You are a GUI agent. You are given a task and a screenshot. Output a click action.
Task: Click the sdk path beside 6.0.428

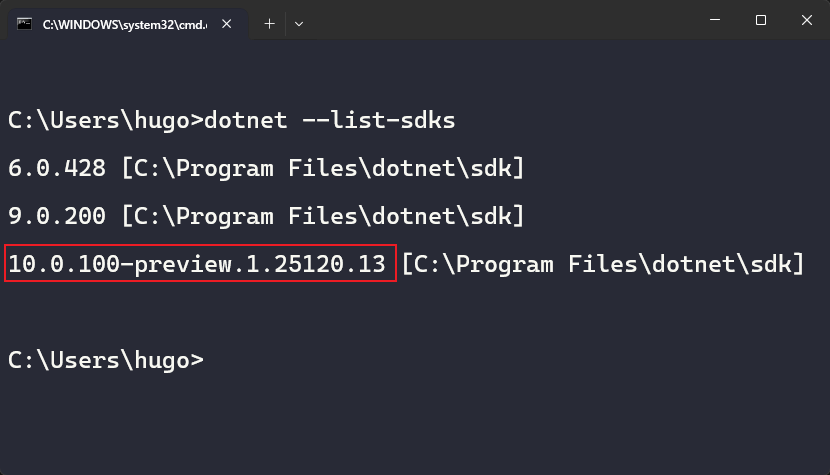323,168
